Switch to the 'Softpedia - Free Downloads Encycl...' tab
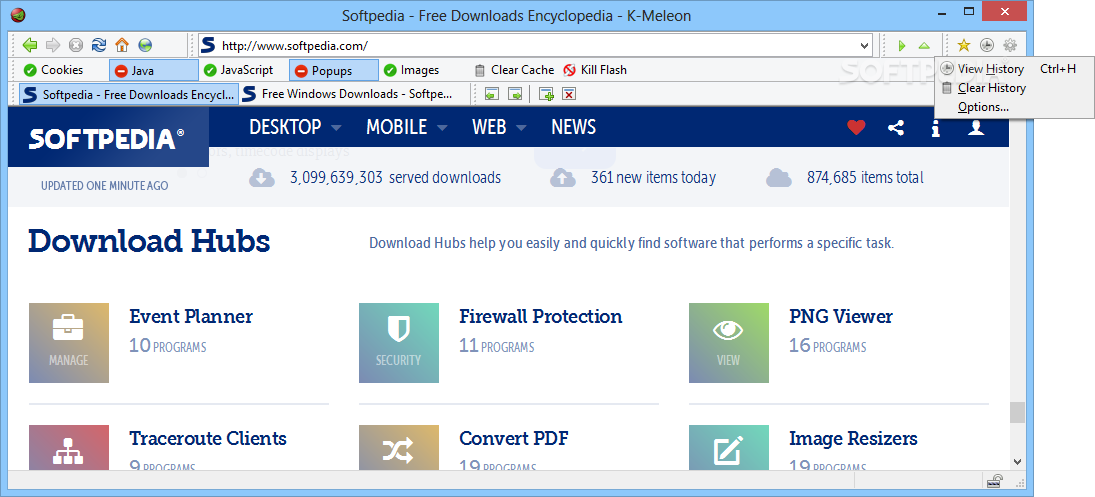The image size is (1095, 497). [128, 94]
